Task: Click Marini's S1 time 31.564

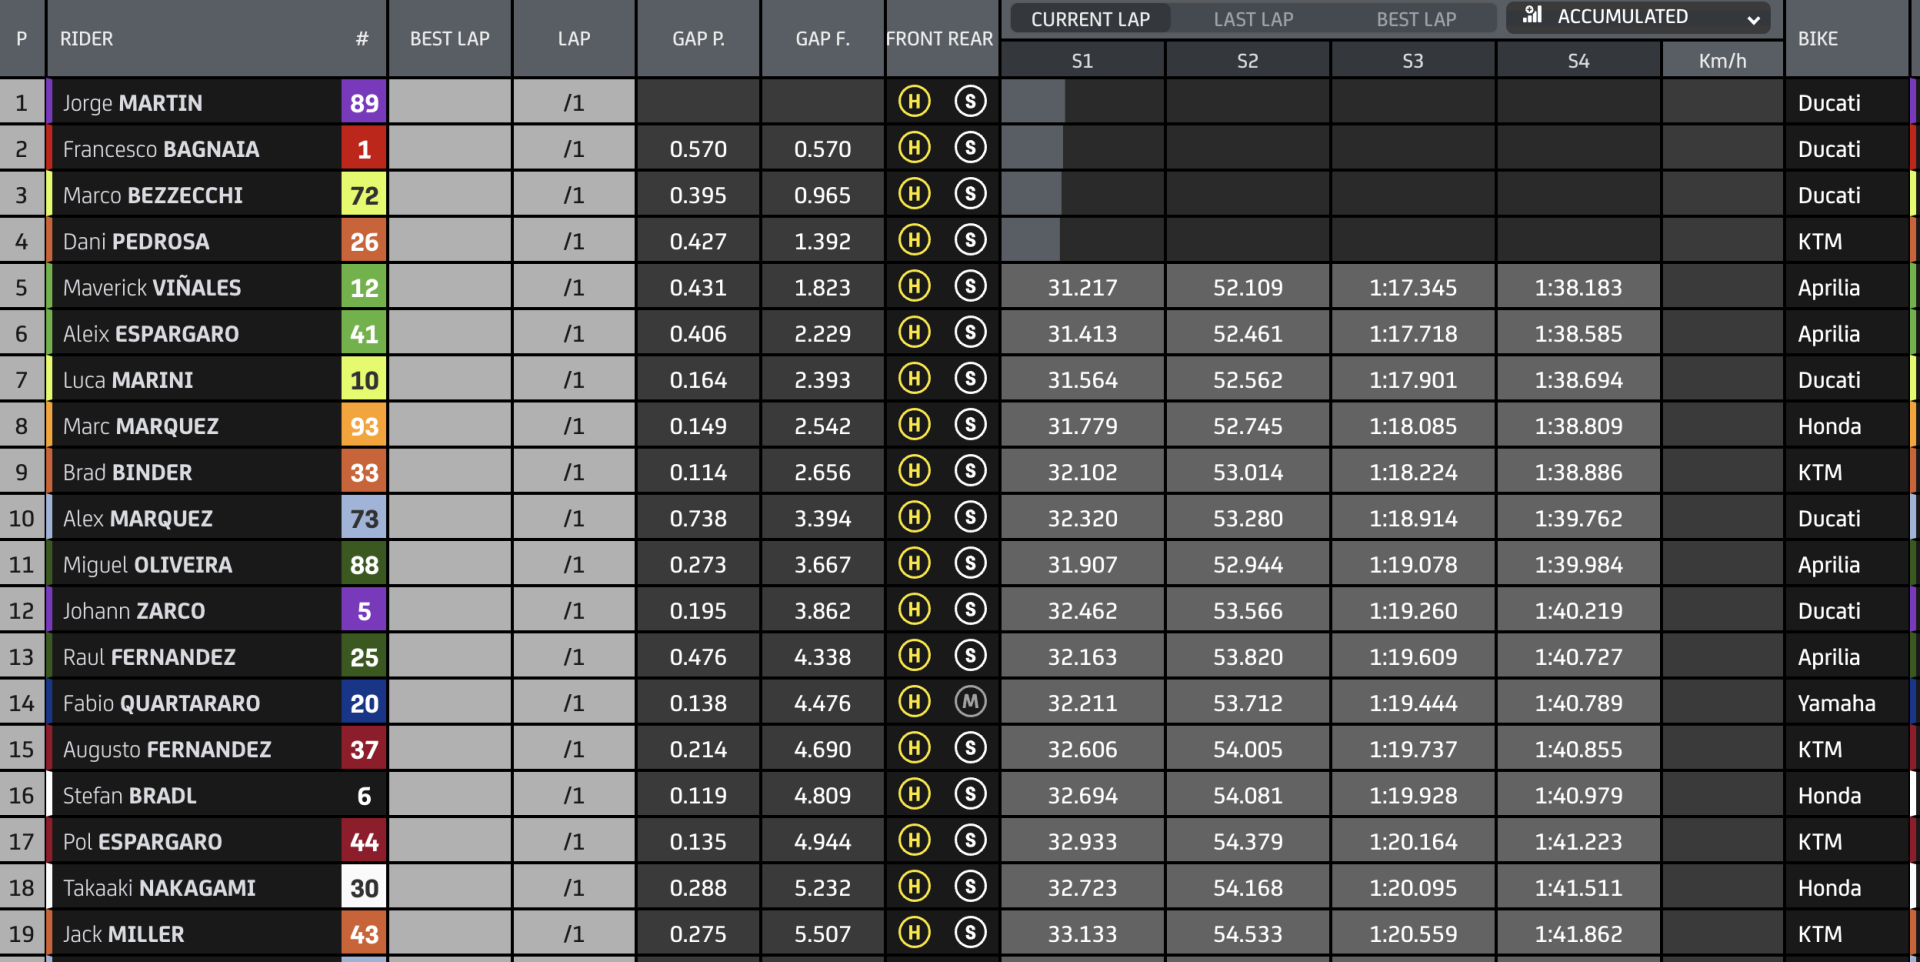Action: 1082,380
